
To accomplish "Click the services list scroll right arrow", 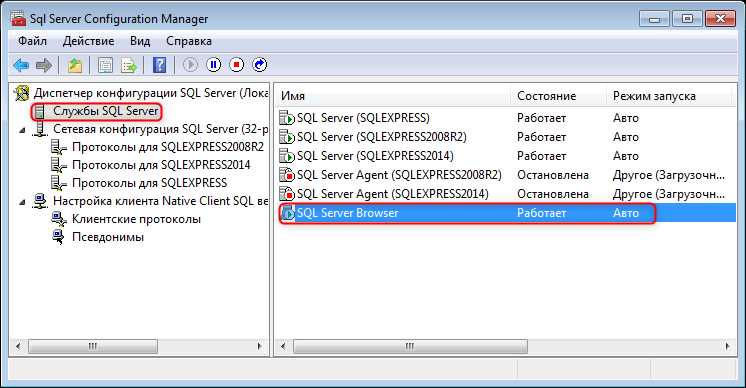I will [x=727, y=346].
